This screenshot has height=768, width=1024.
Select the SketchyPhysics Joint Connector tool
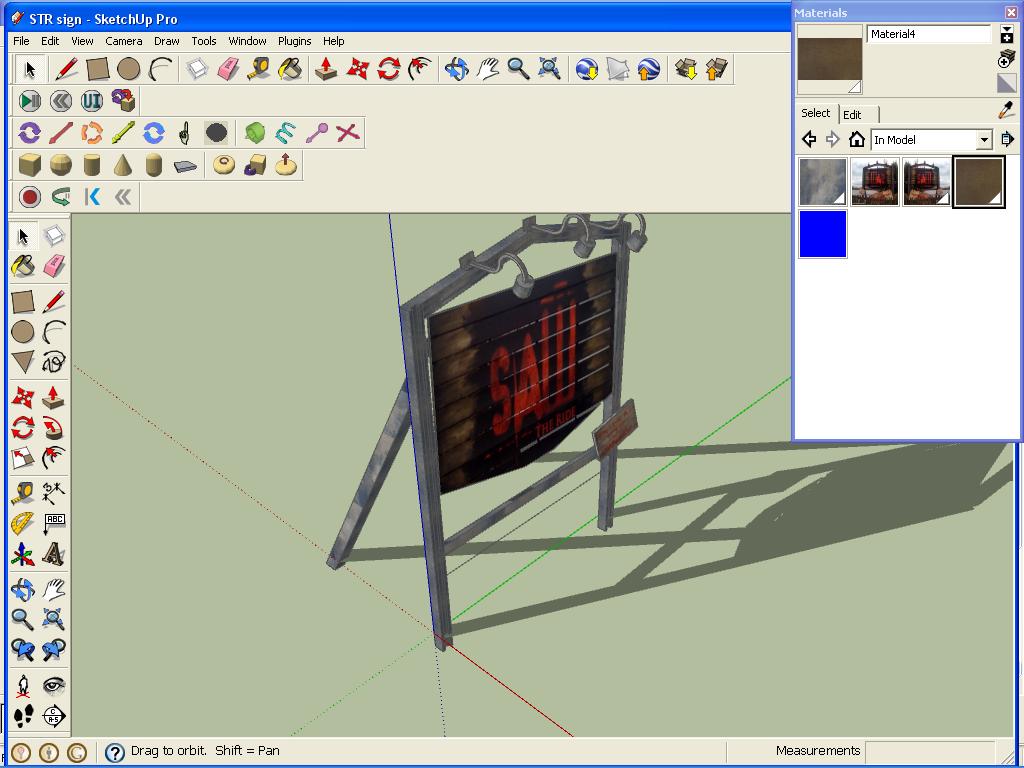pyautogui.click(x=123, y=101)
